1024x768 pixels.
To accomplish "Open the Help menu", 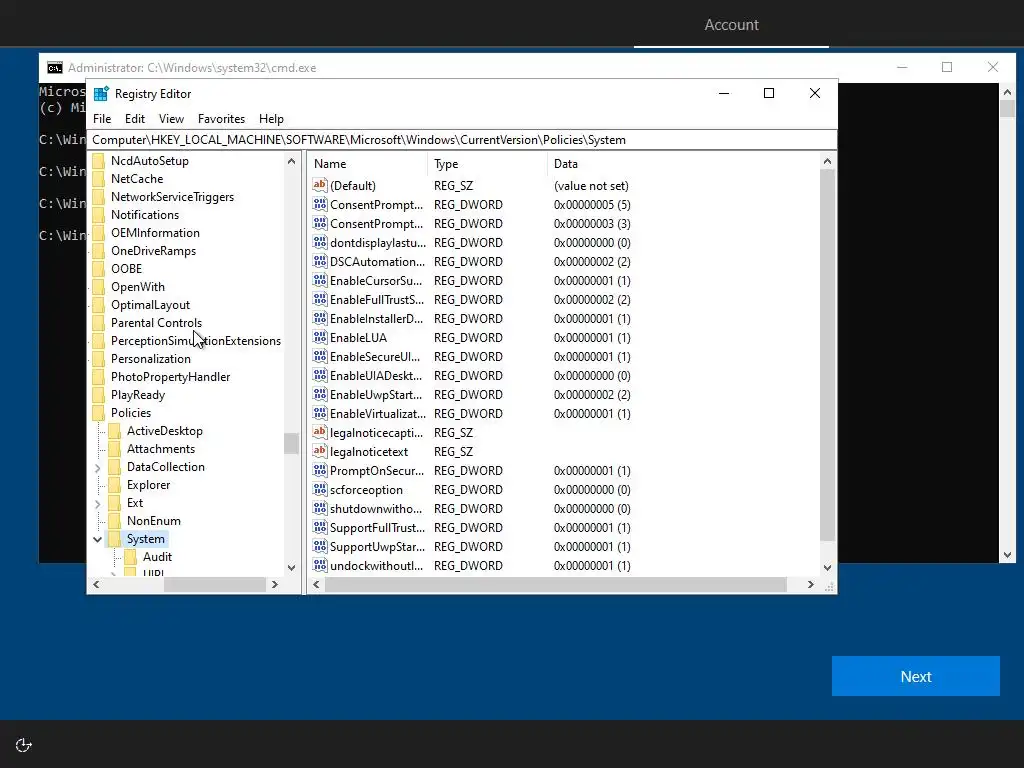I will 271,119.
